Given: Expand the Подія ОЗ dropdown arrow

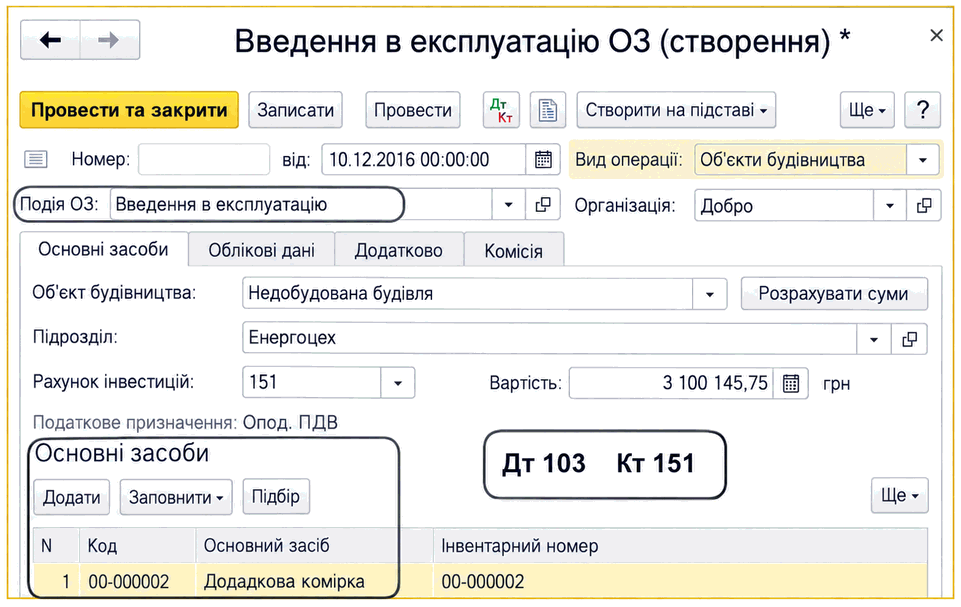Looking at the screenshot, I should coord(509,205).
